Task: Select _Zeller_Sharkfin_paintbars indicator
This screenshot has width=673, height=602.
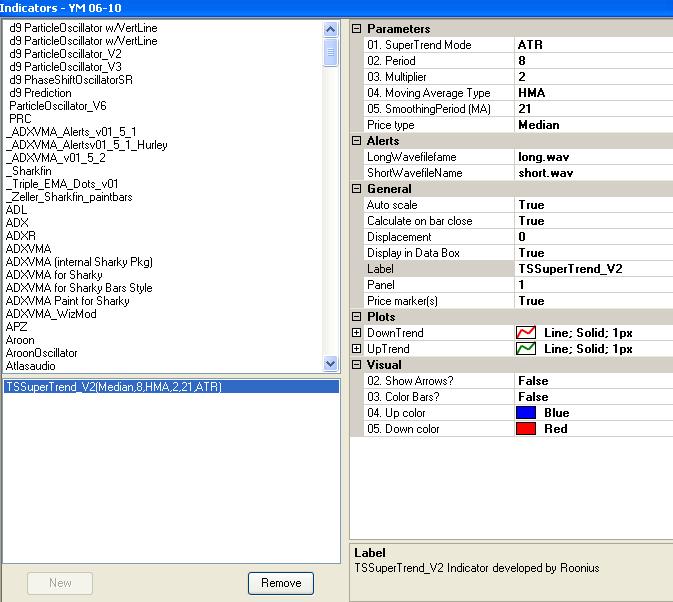Action: [70, 197]
